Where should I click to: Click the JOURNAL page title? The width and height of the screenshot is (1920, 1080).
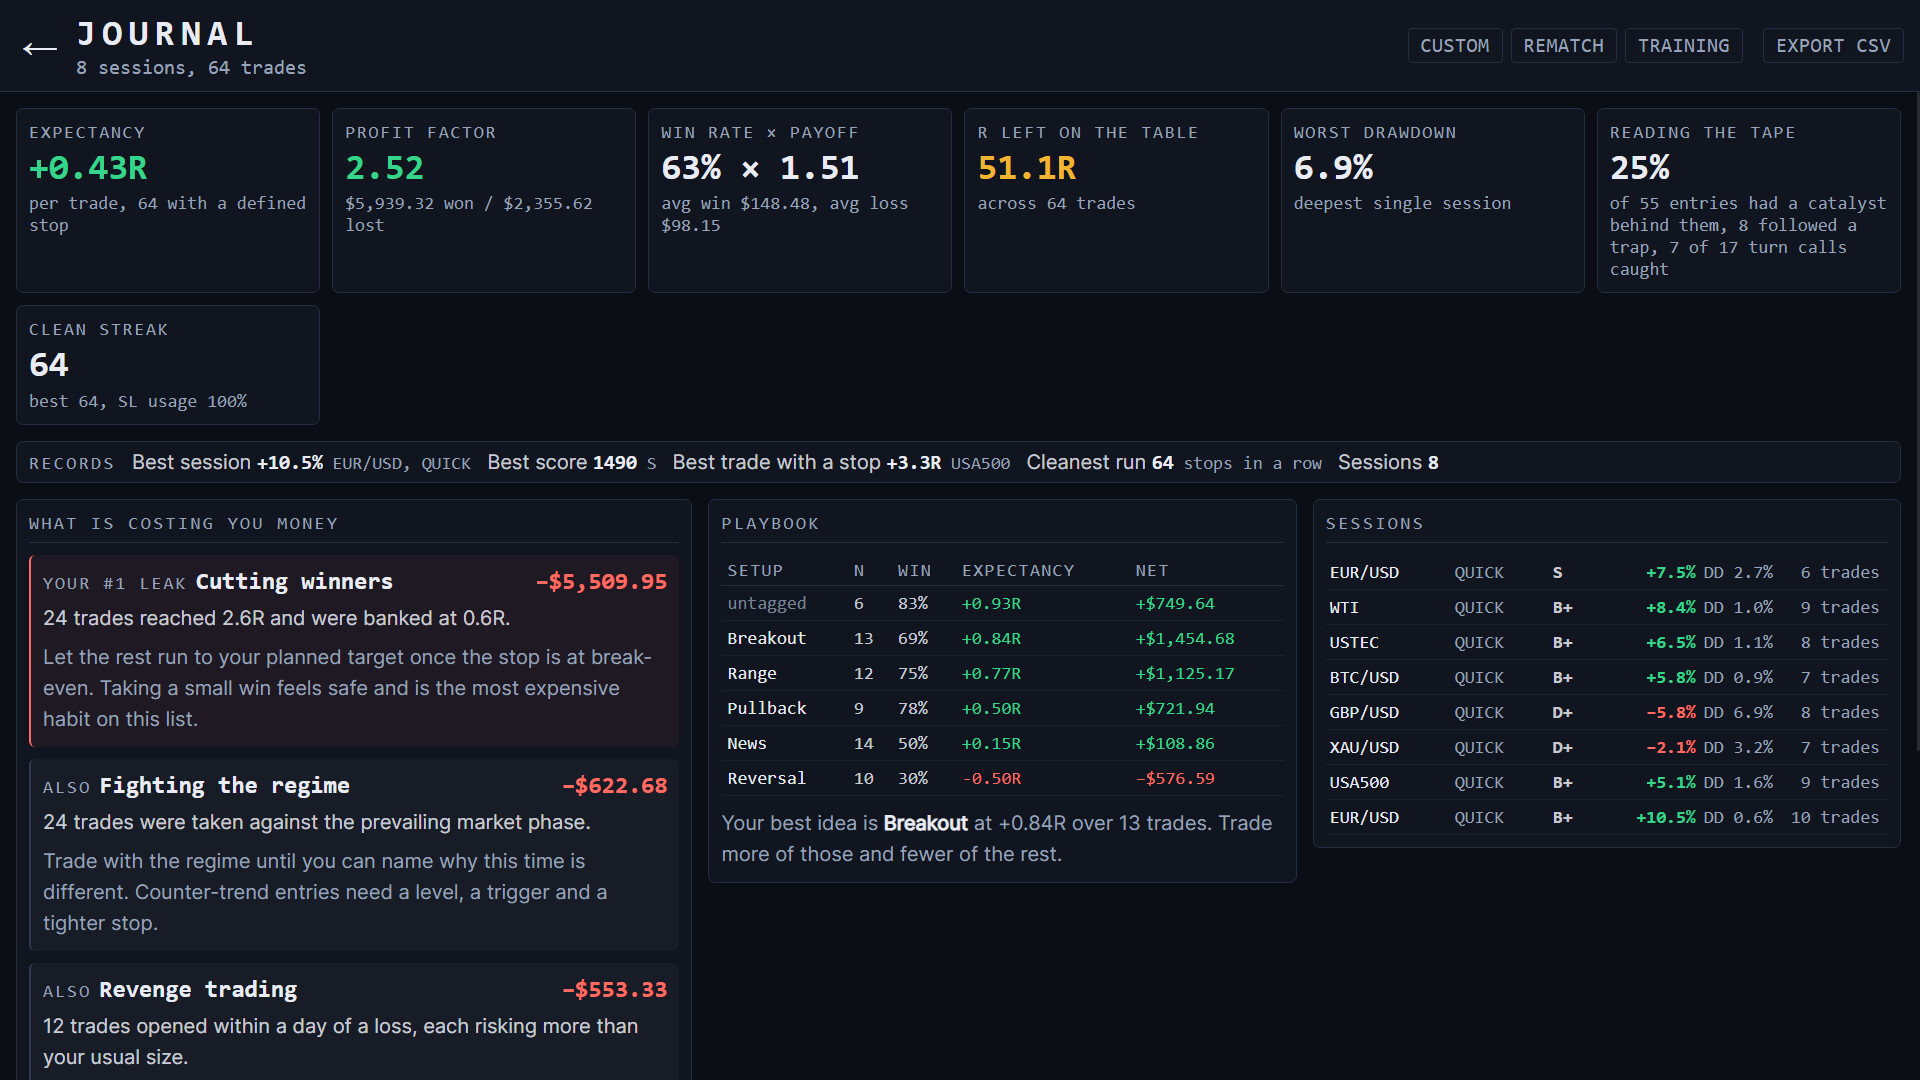(x=166, y=34)
